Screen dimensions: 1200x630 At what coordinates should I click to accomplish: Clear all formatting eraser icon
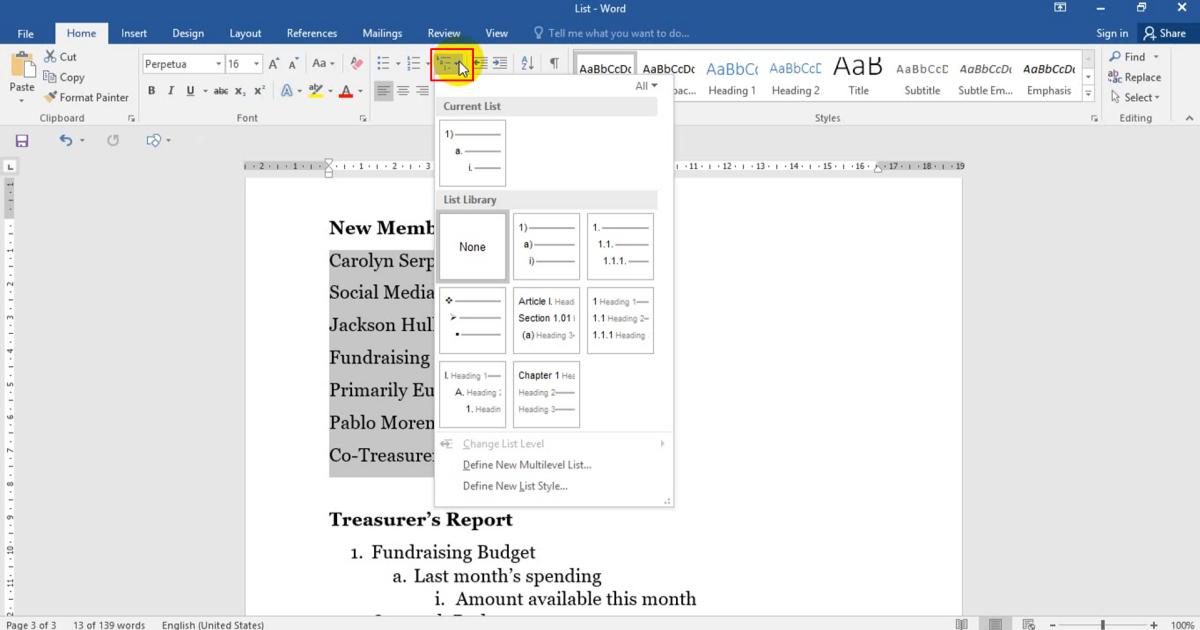356,63
